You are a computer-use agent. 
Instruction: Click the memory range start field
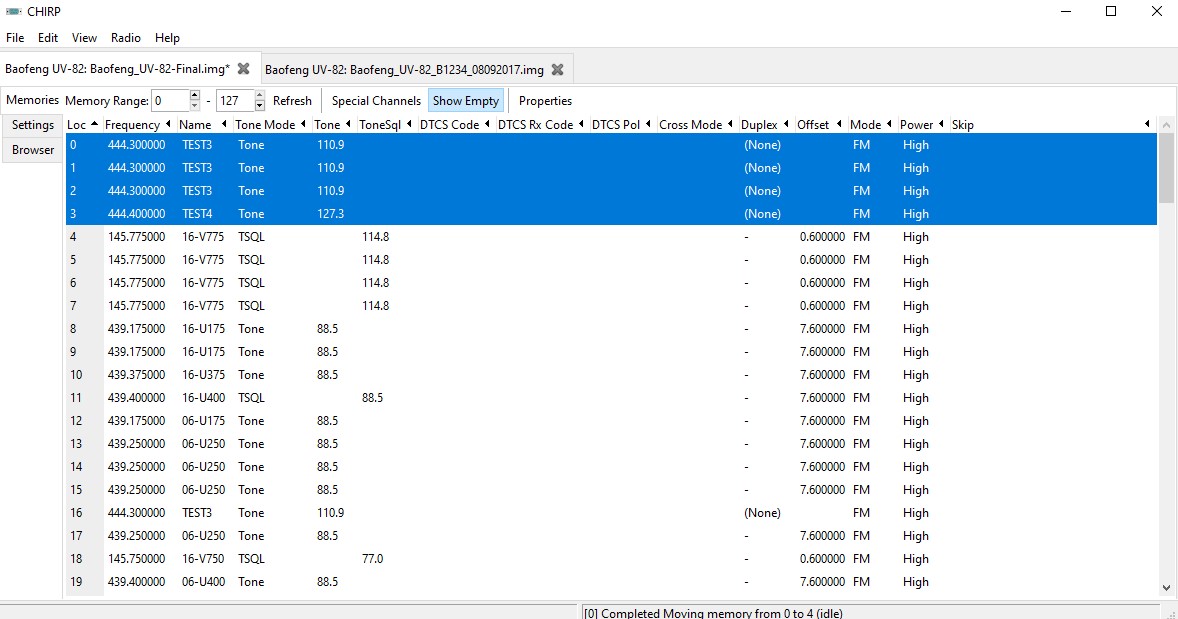pyautogui.click(x=170, y=101)
